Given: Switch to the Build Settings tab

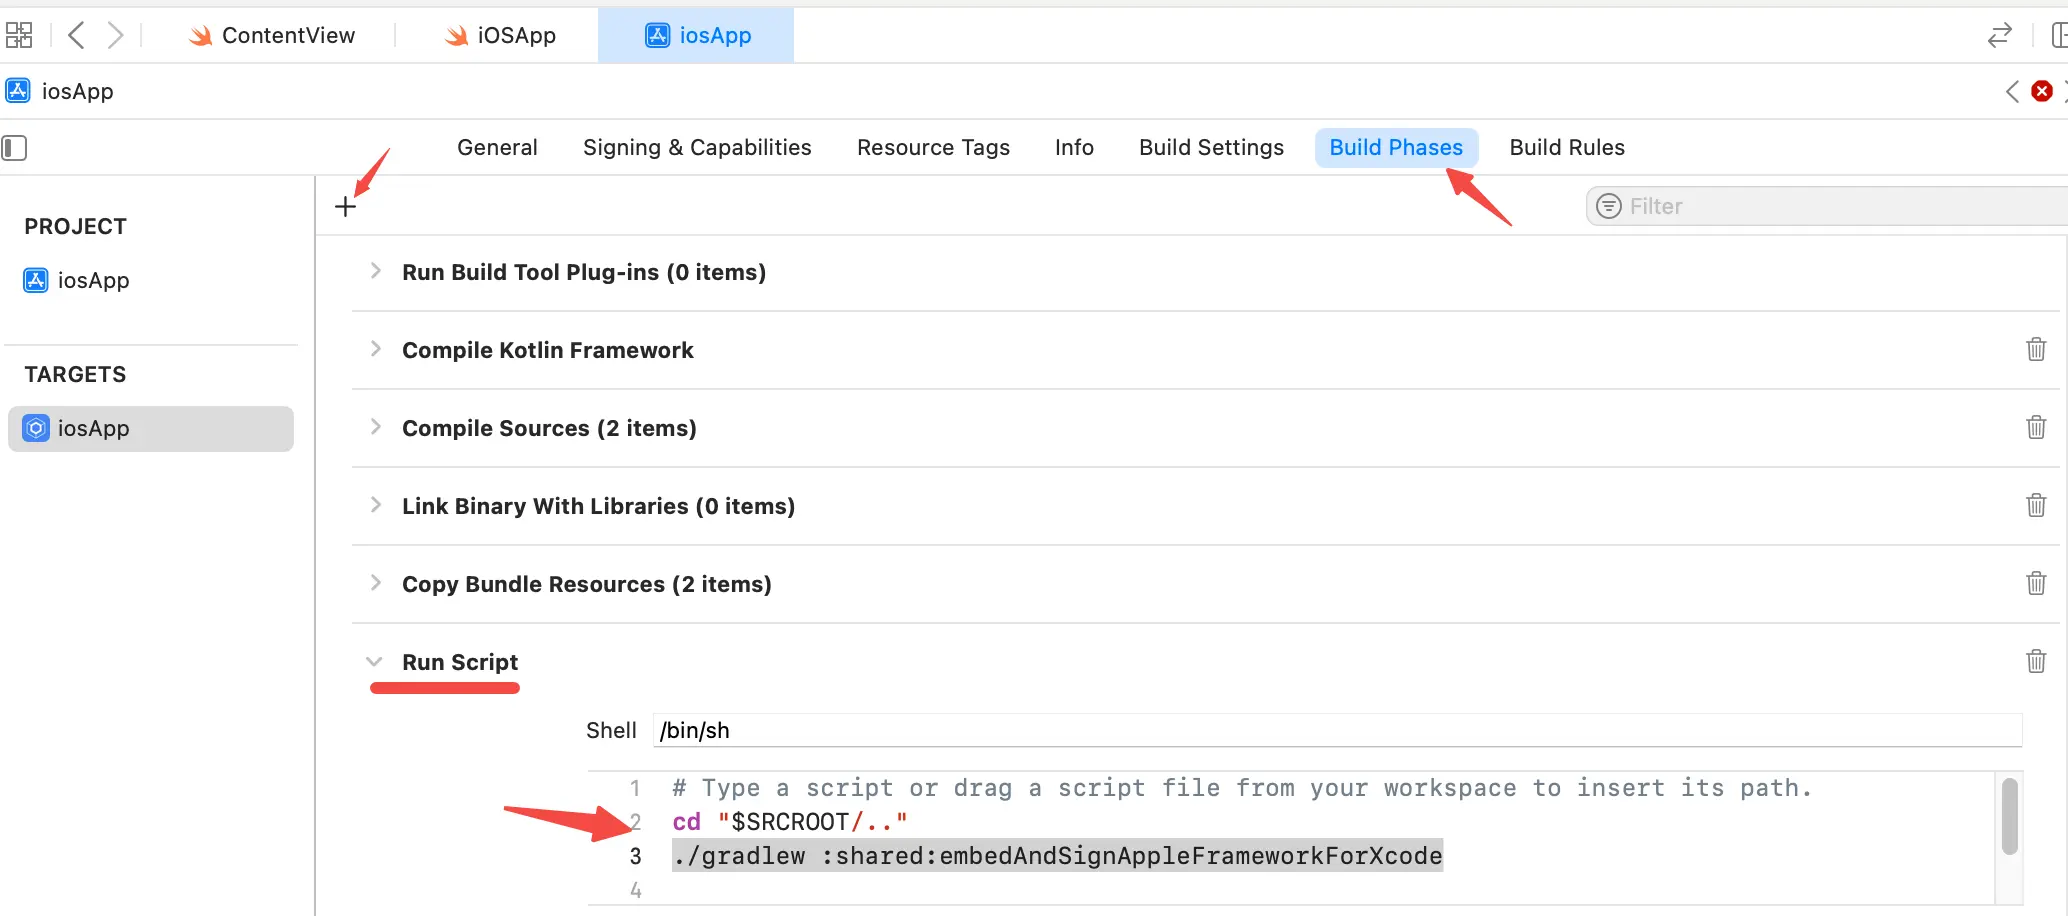Looking at the screenshot, I should (1210, 148).
